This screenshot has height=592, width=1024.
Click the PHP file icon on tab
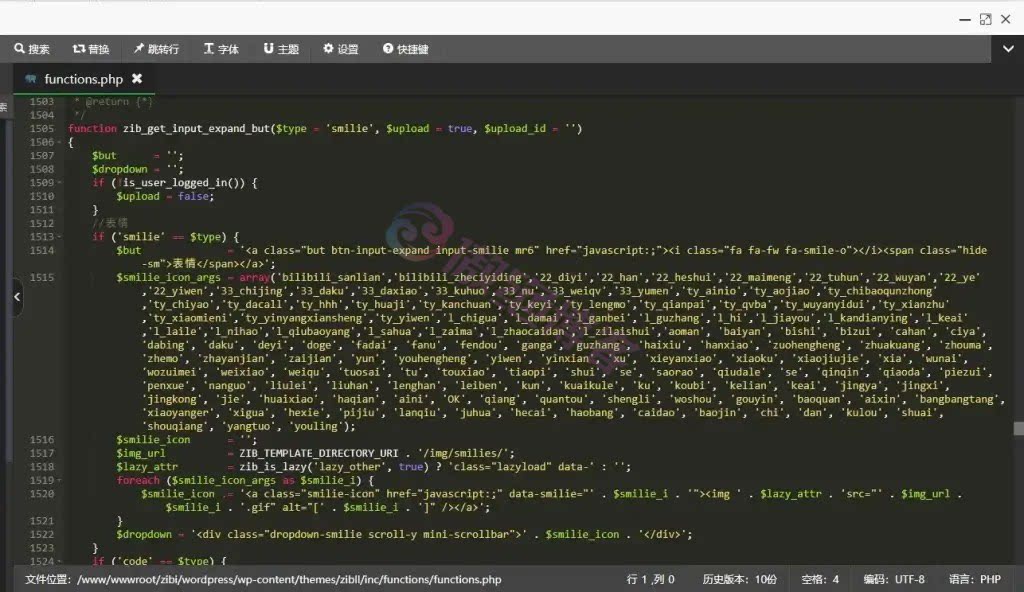point(31,79)
